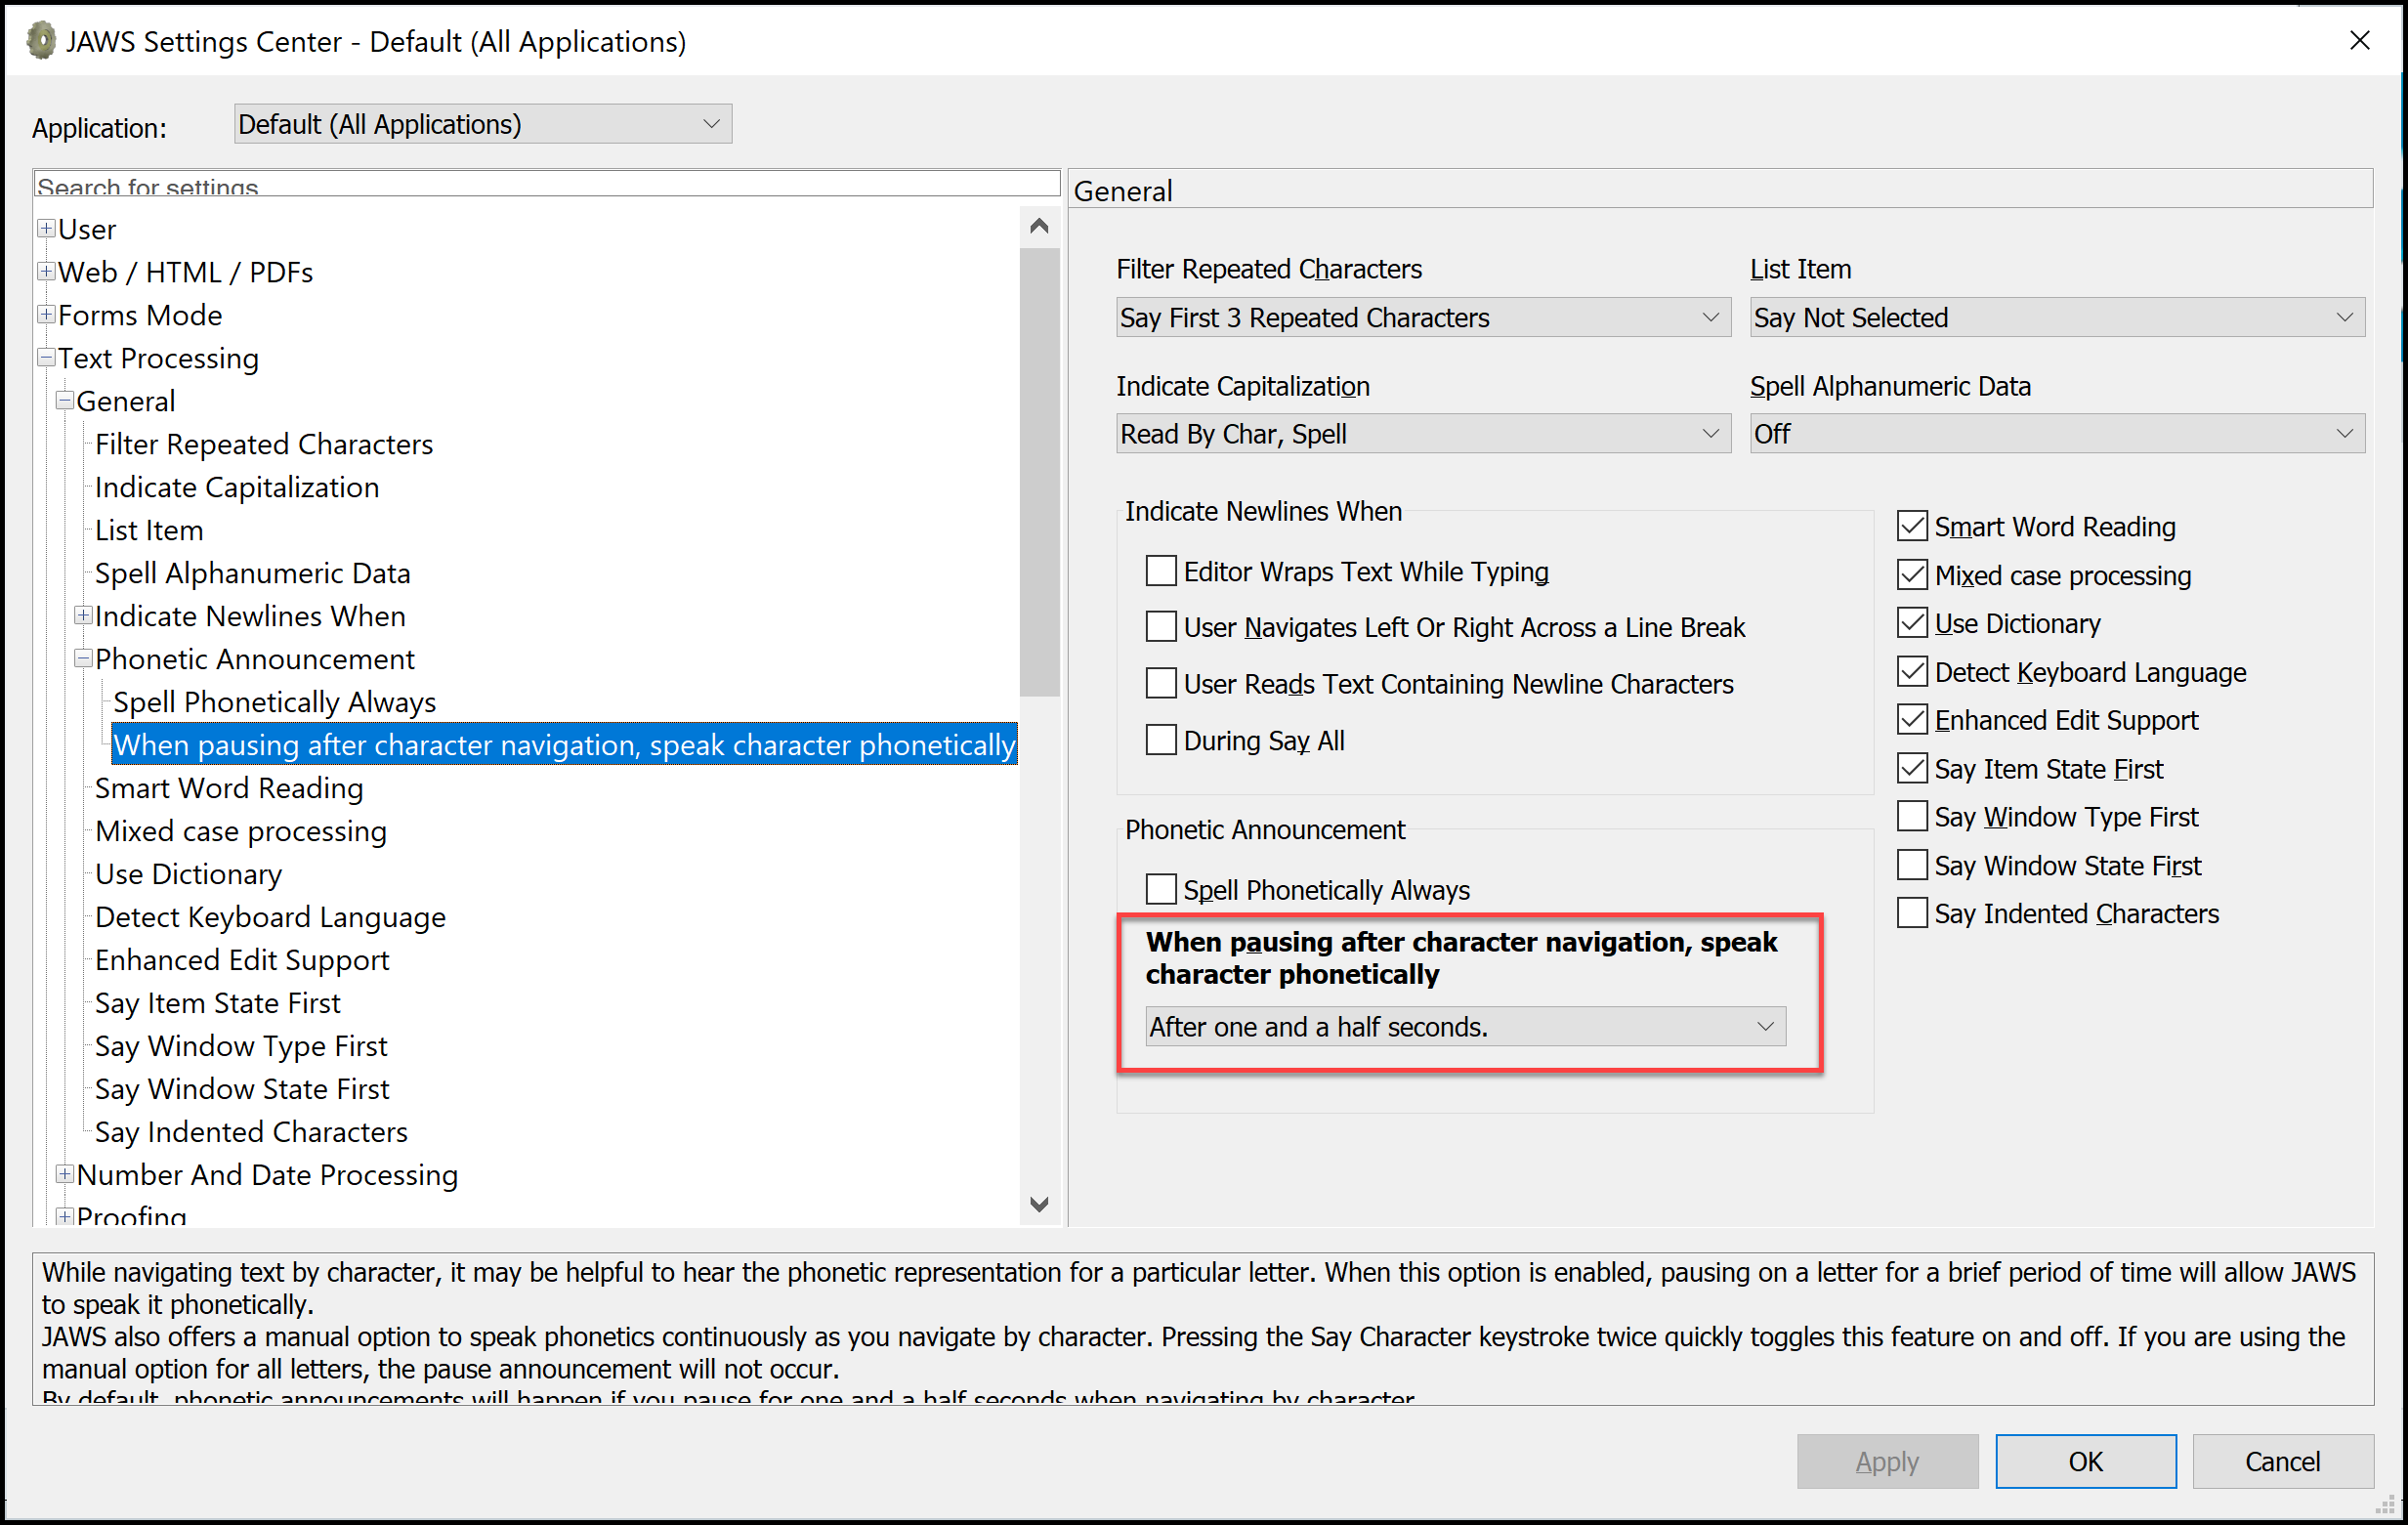This screenshot has height=1525, width=2408.
Task: Collapse the General tree node
Action: (65, 401)
